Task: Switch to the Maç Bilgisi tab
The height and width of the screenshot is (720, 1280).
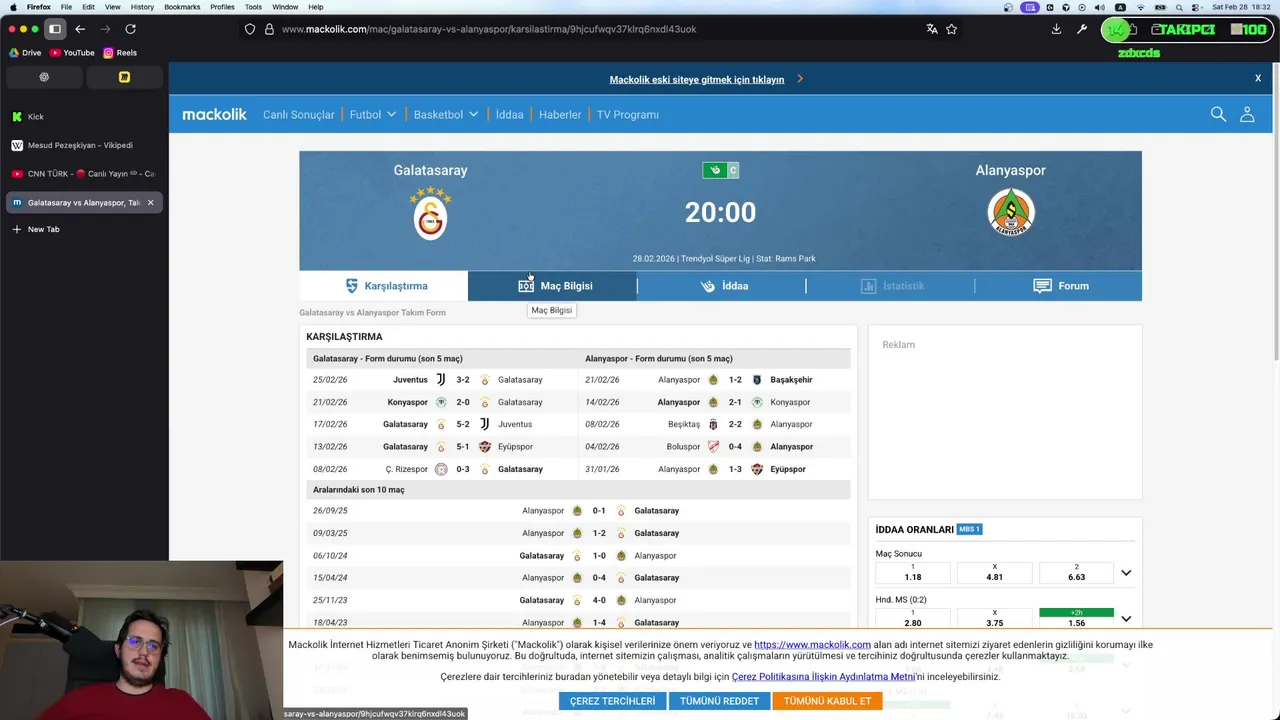Action: click(x=552, y=286)
